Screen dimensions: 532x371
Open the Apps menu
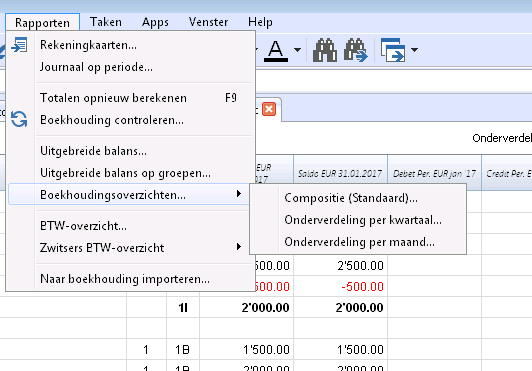tap(155, 22)
